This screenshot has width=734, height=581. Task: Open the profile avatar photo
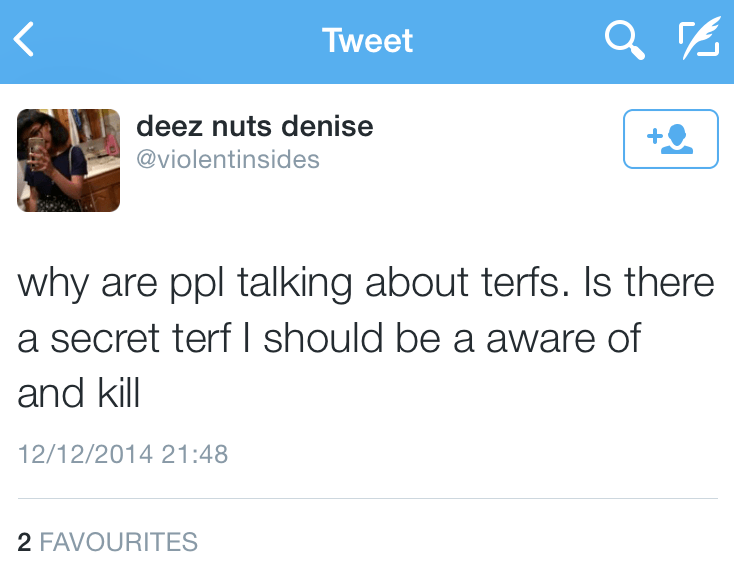(x=69, y=160)
